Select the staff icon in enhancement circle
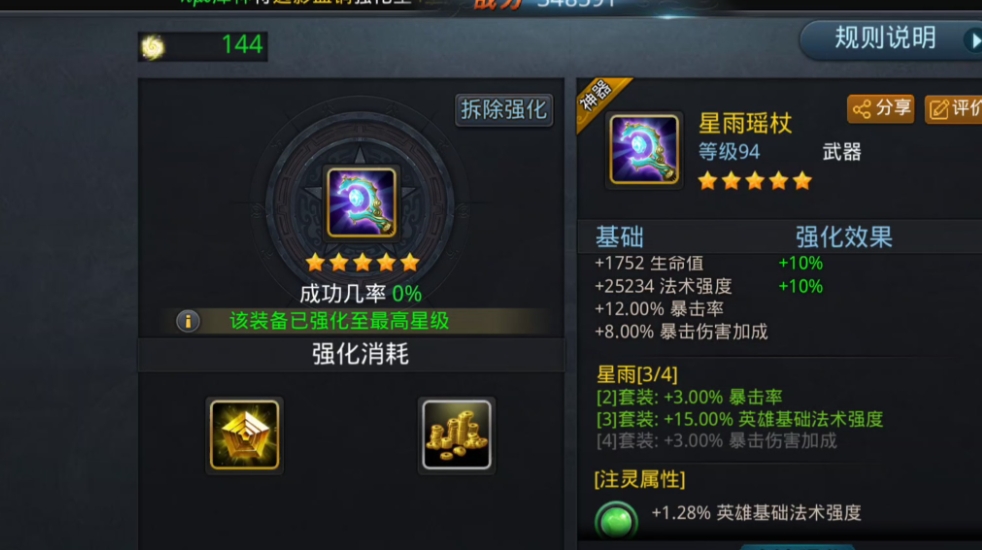This screenshot has height=550, width=982. [361, 202]
